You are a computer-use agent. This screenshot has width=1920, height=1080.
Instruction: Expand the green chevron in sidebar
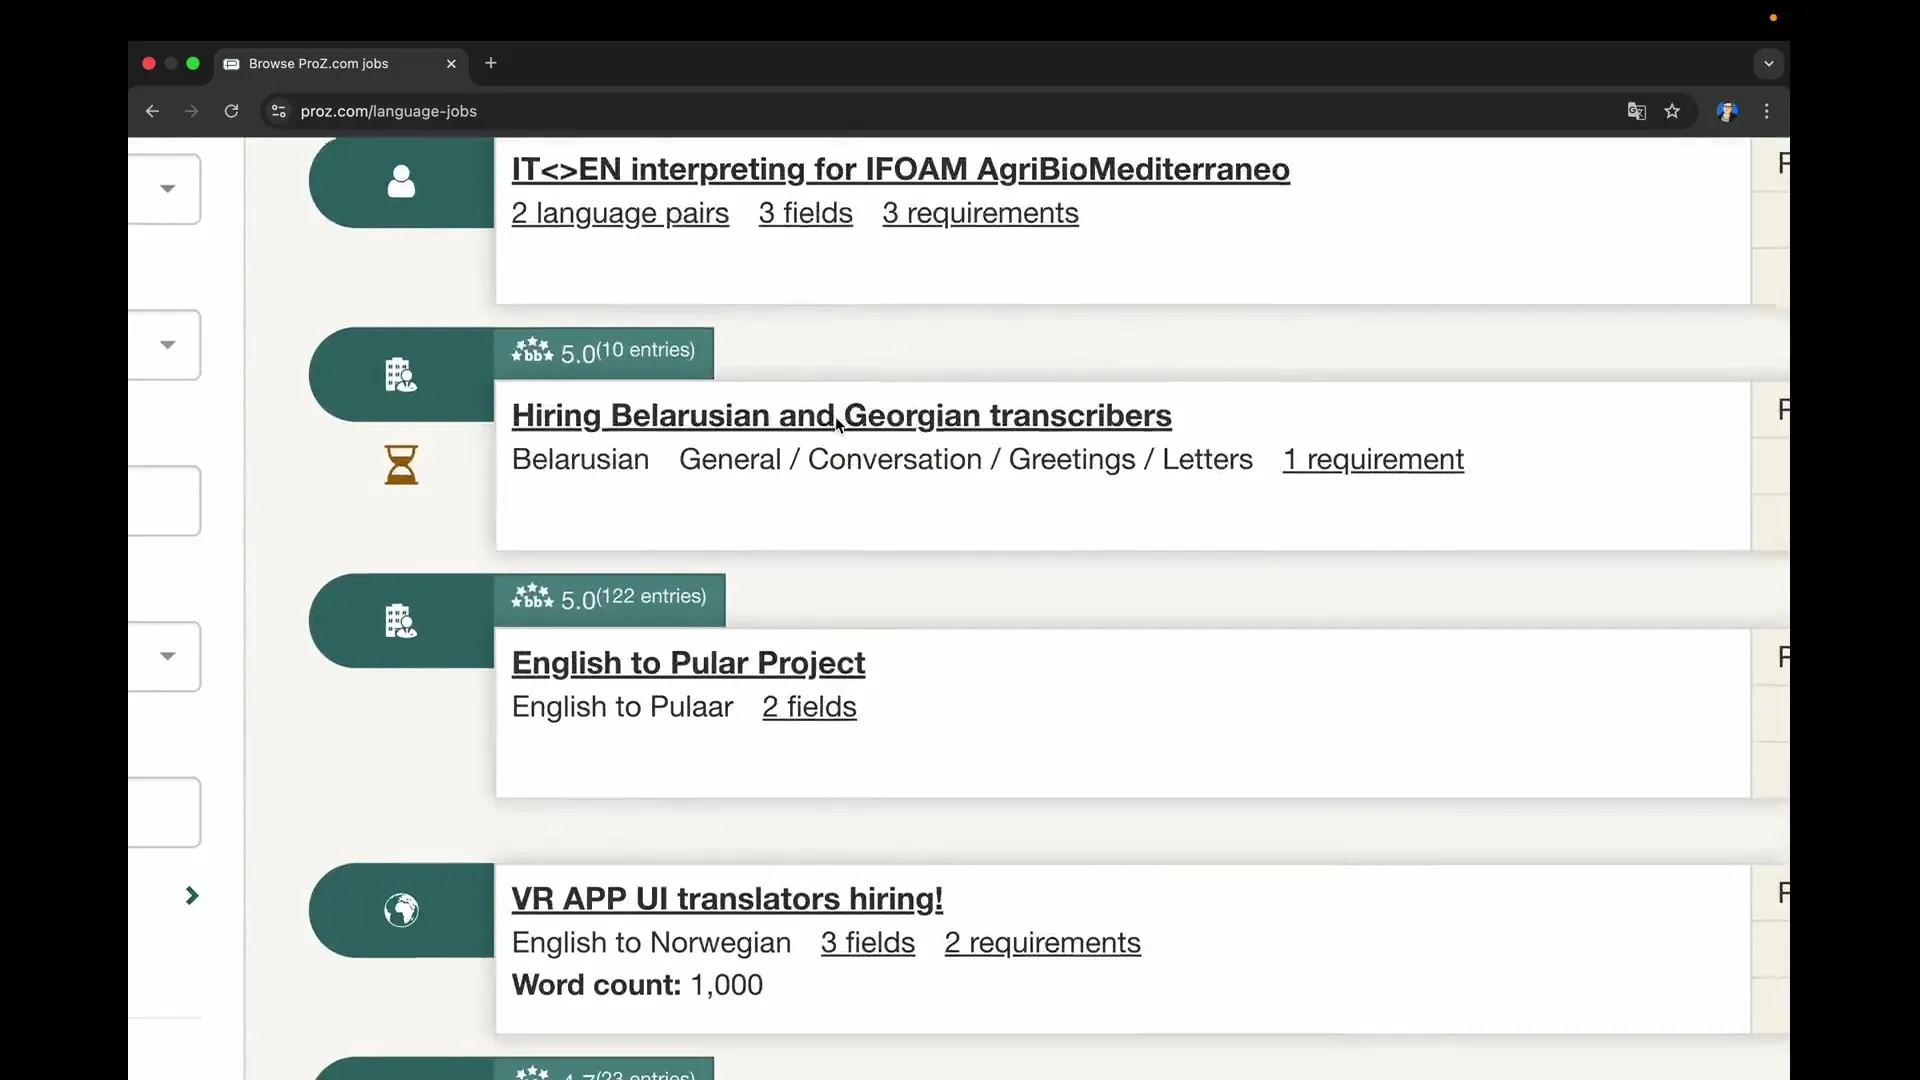pyautogui.click(x=192, y=896)
